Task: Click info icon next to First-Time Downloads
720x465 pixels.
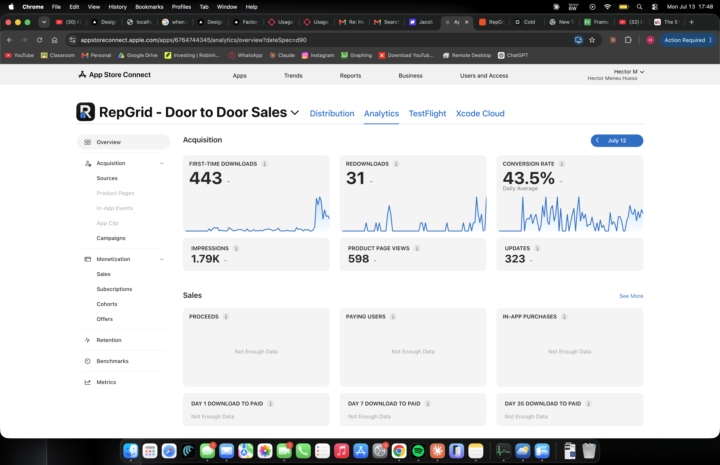Action: point(264,164)
